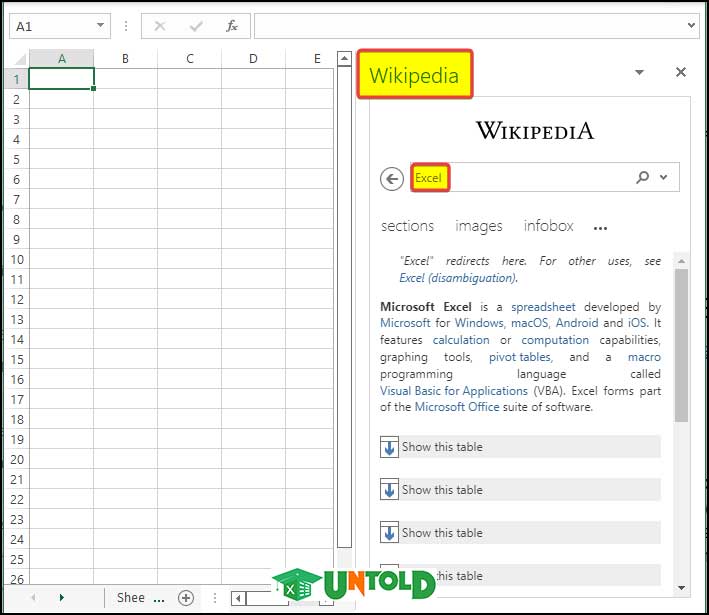Switch to the images tab

tap(478, 226)
